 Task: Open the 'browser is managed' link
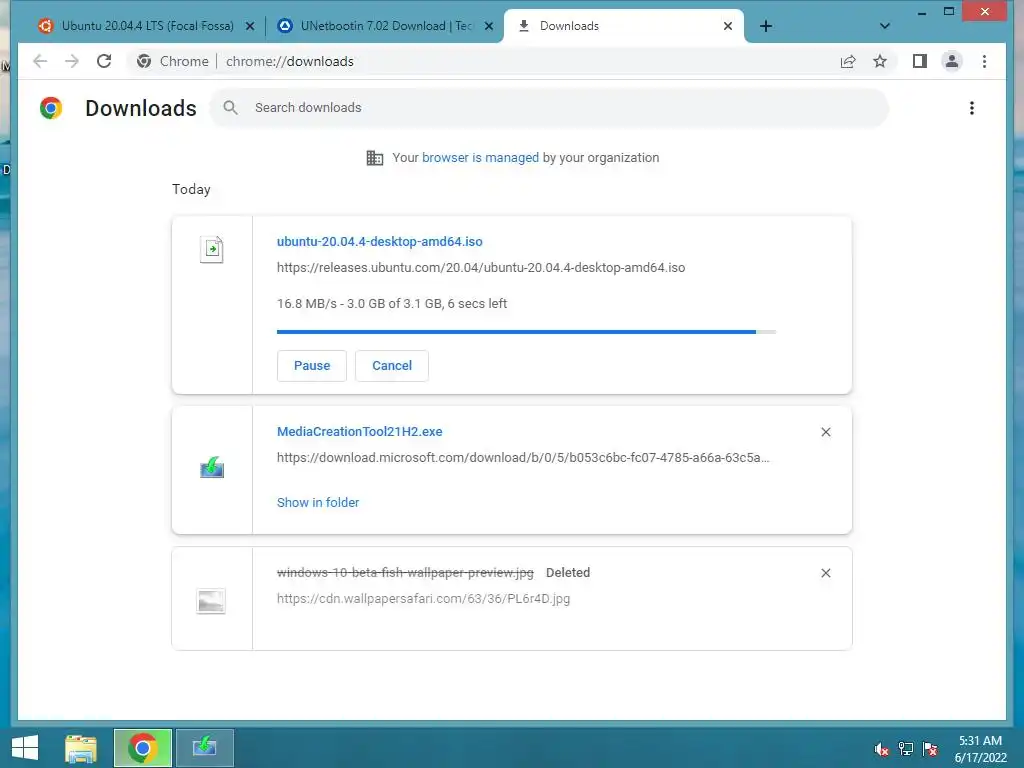[x=480, y=157]
